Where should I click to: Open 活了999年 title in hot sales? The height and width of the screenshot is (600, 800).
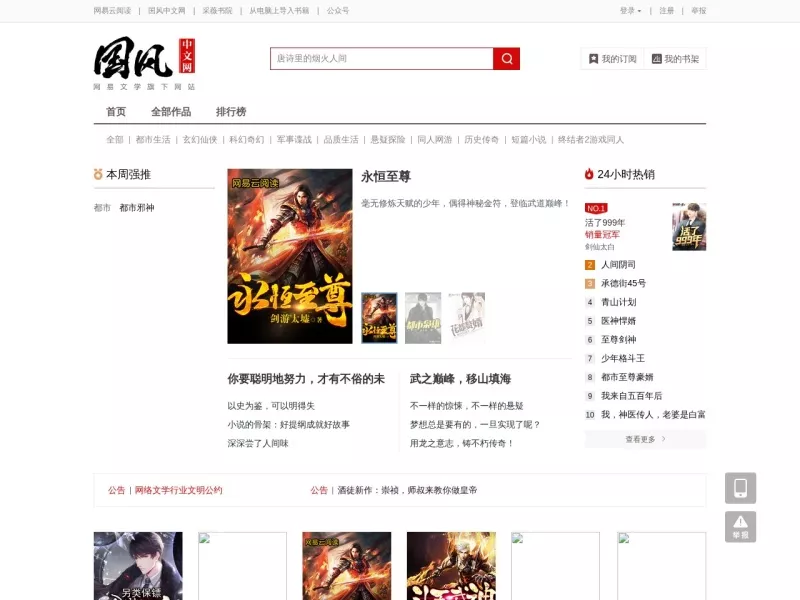605,222
